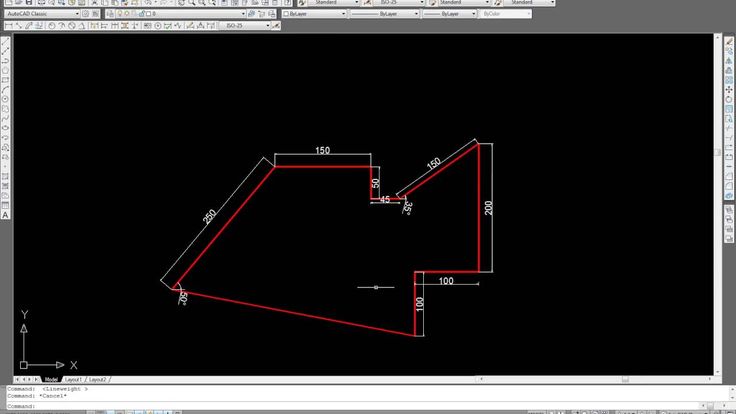Select the Array modify tool
This screenshot has width=736, height=414.
(x=729, y=80)
